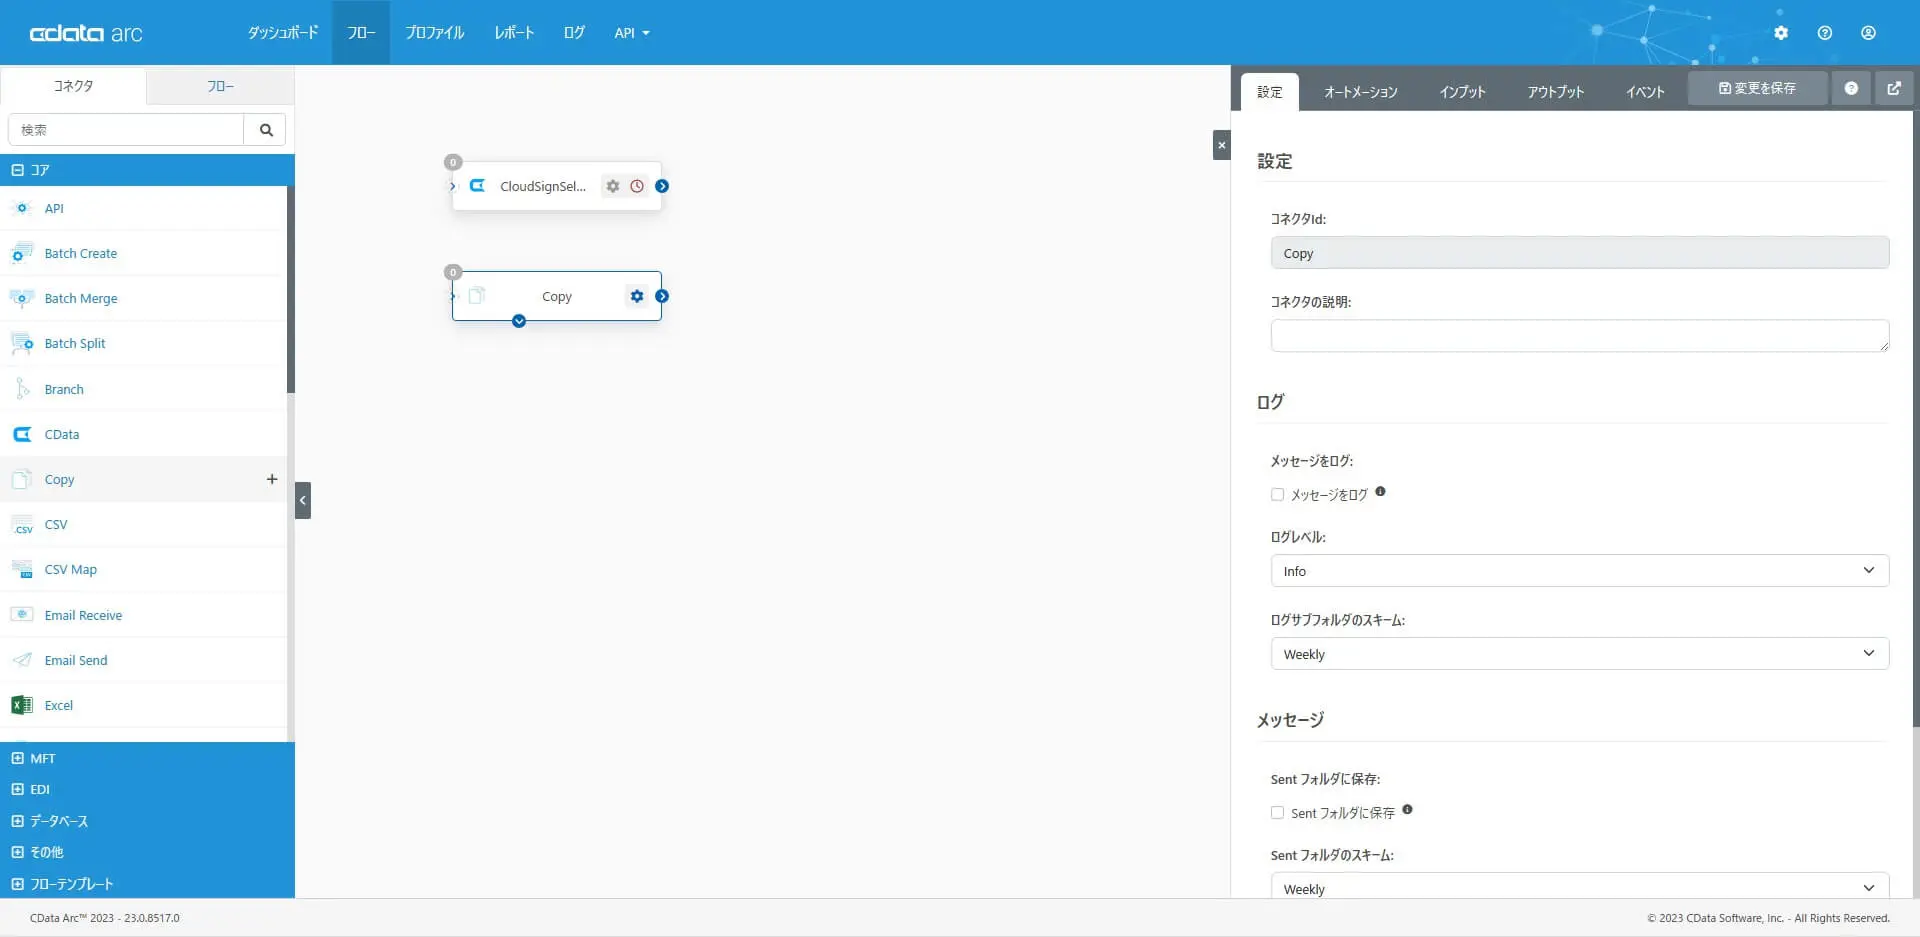Switch to イベント tab
Image resolution: width=1920 pixels, height=937 pixels.
(1645, 92)
